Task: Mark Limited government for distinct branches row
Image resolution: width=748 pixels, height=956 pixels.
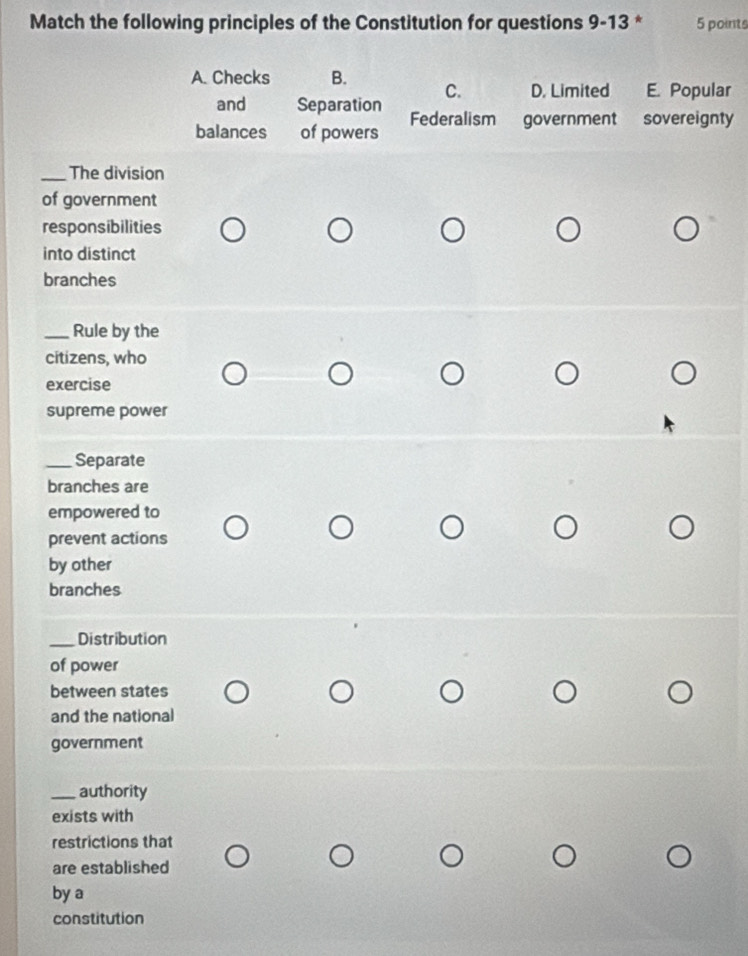Action: pos(569,232)
